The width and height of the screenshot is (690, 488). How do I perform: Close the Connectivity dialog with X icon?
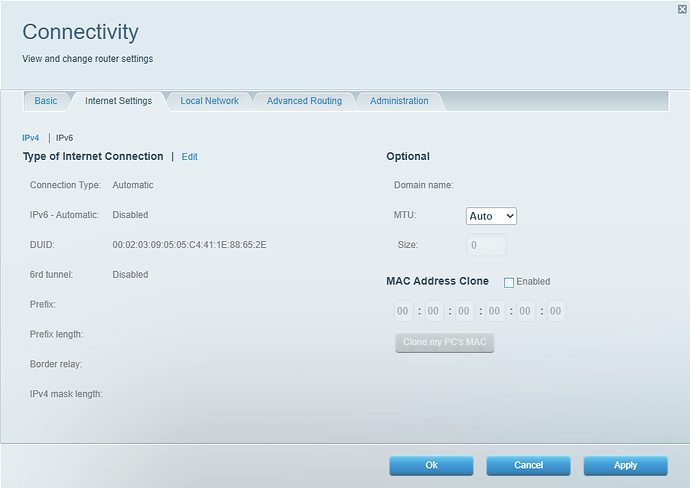682,9
